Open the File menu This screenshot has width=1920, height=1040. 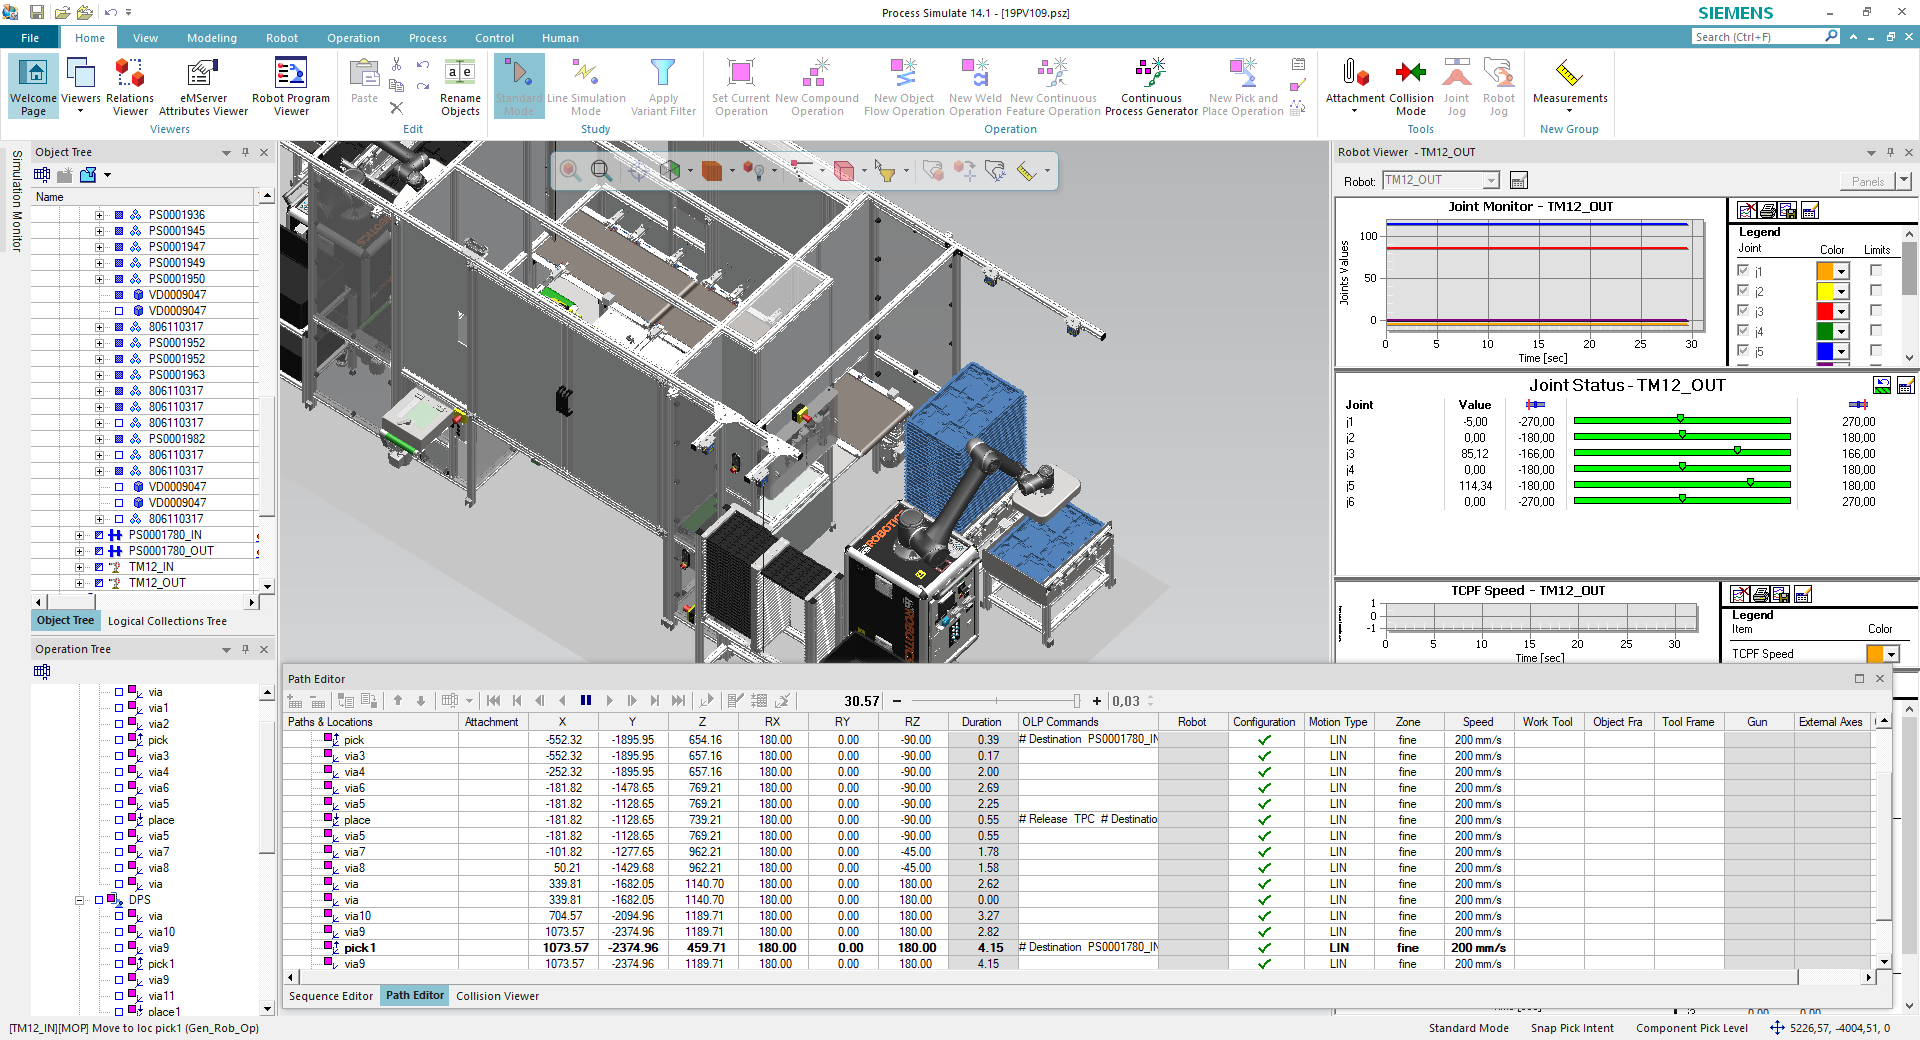[x=30, y=38]
